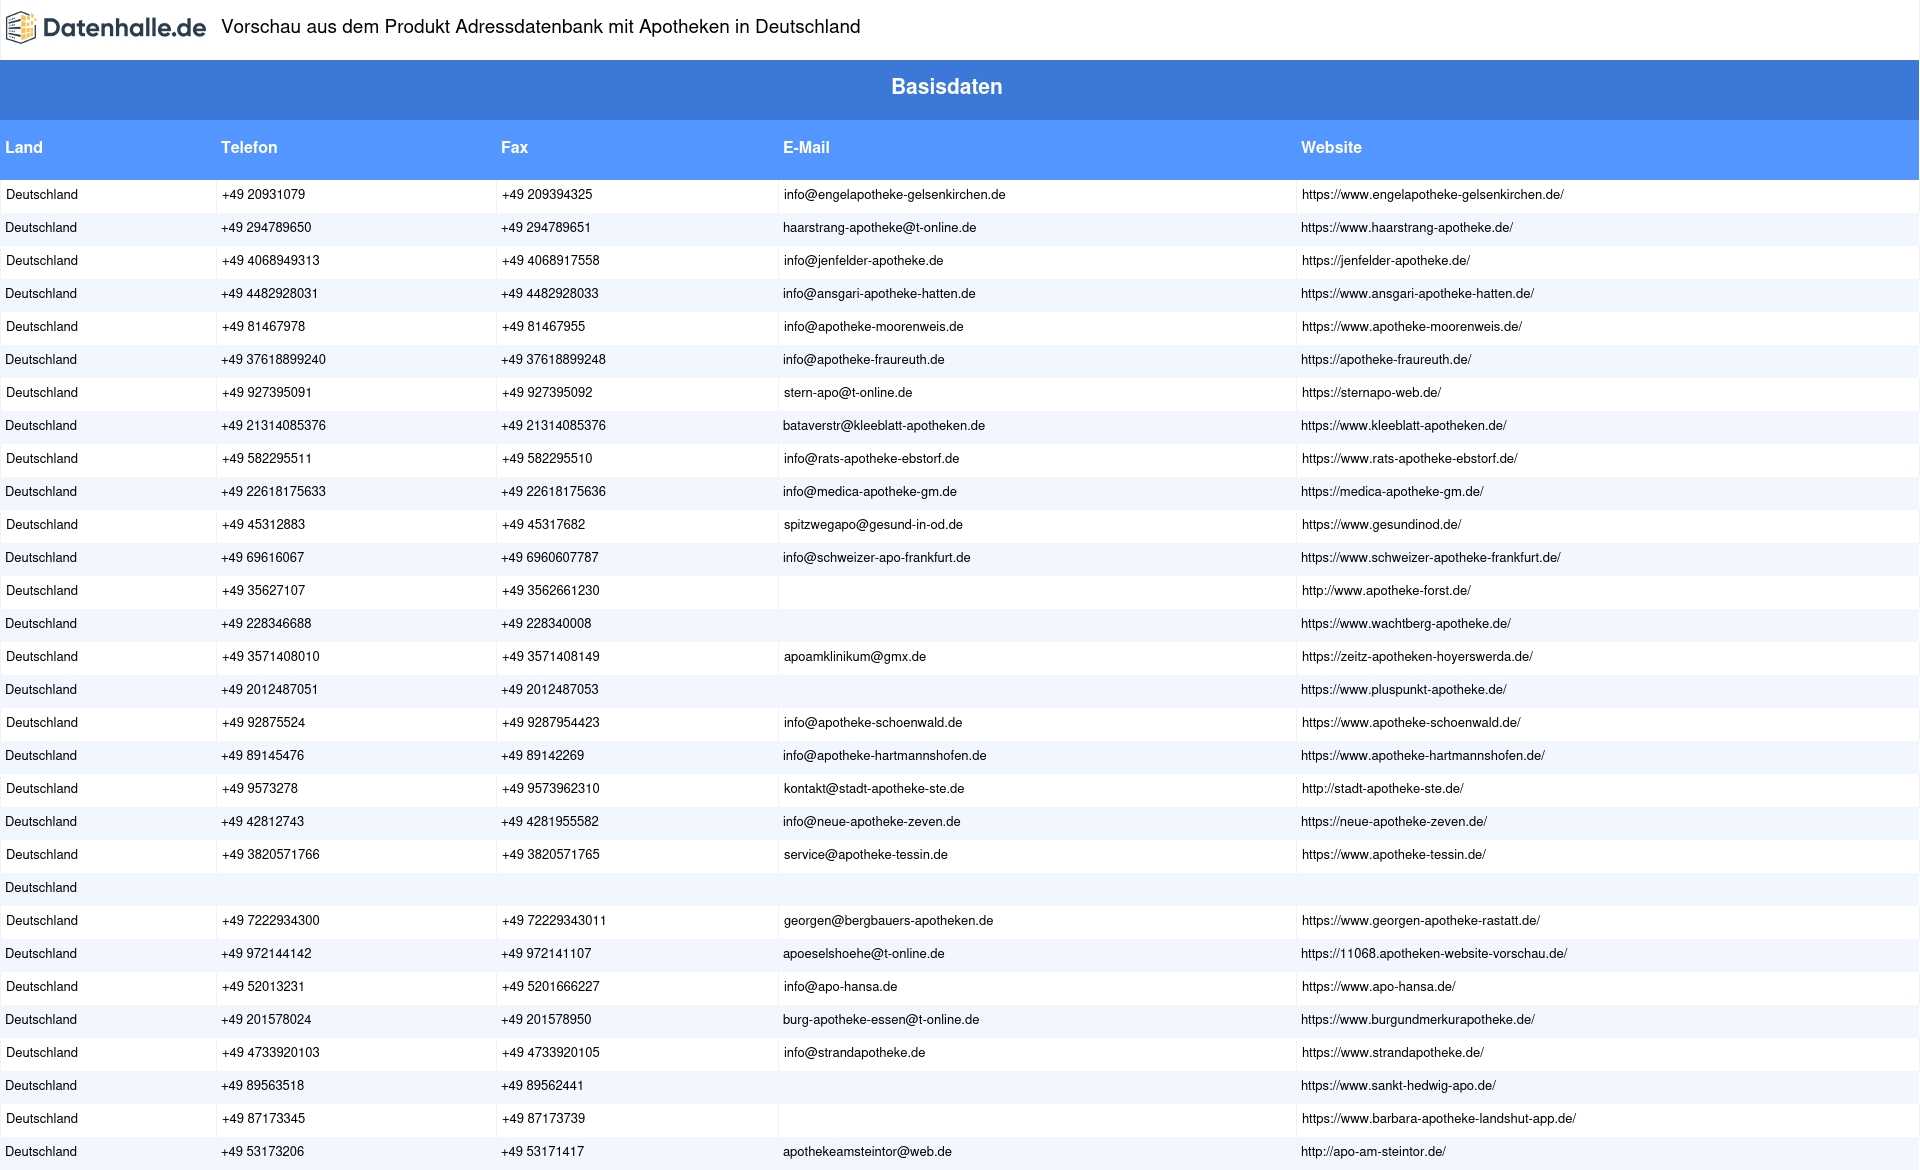Screen dimensions: 1920x1170
Task: Open https://www.apotheke-moorenweis.de/ link
Action: coord(1412,327)
